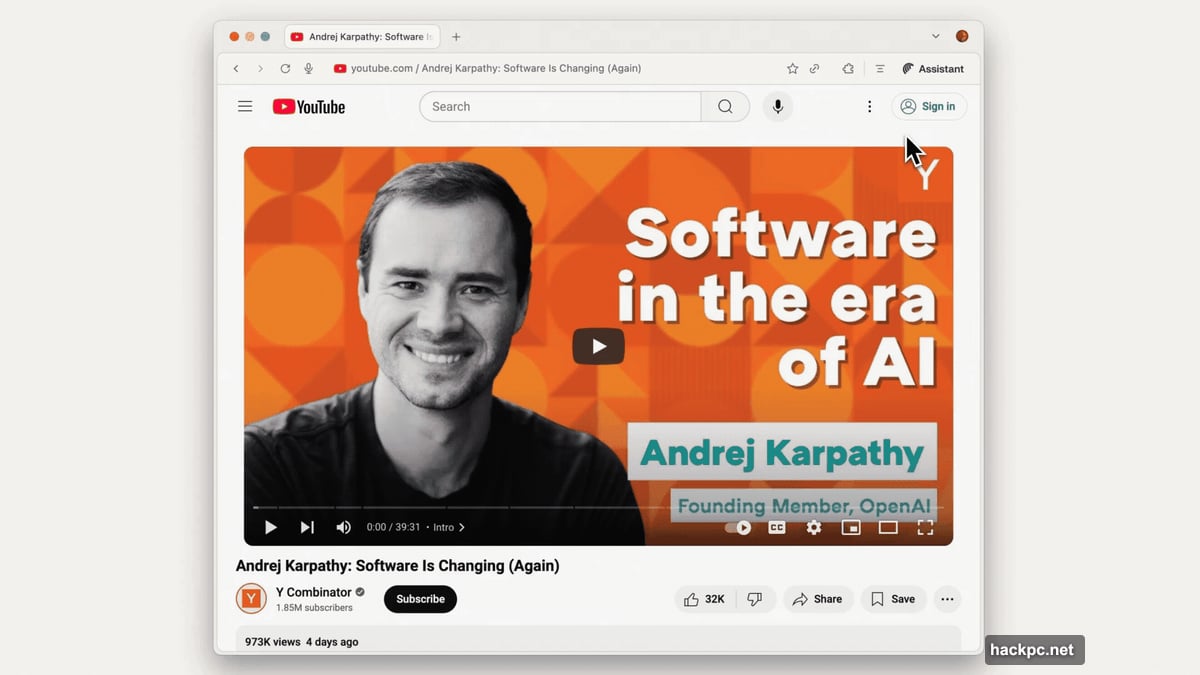Toggle autoplay in the player controls
The image size is (1200, 675).
[742, 527]
